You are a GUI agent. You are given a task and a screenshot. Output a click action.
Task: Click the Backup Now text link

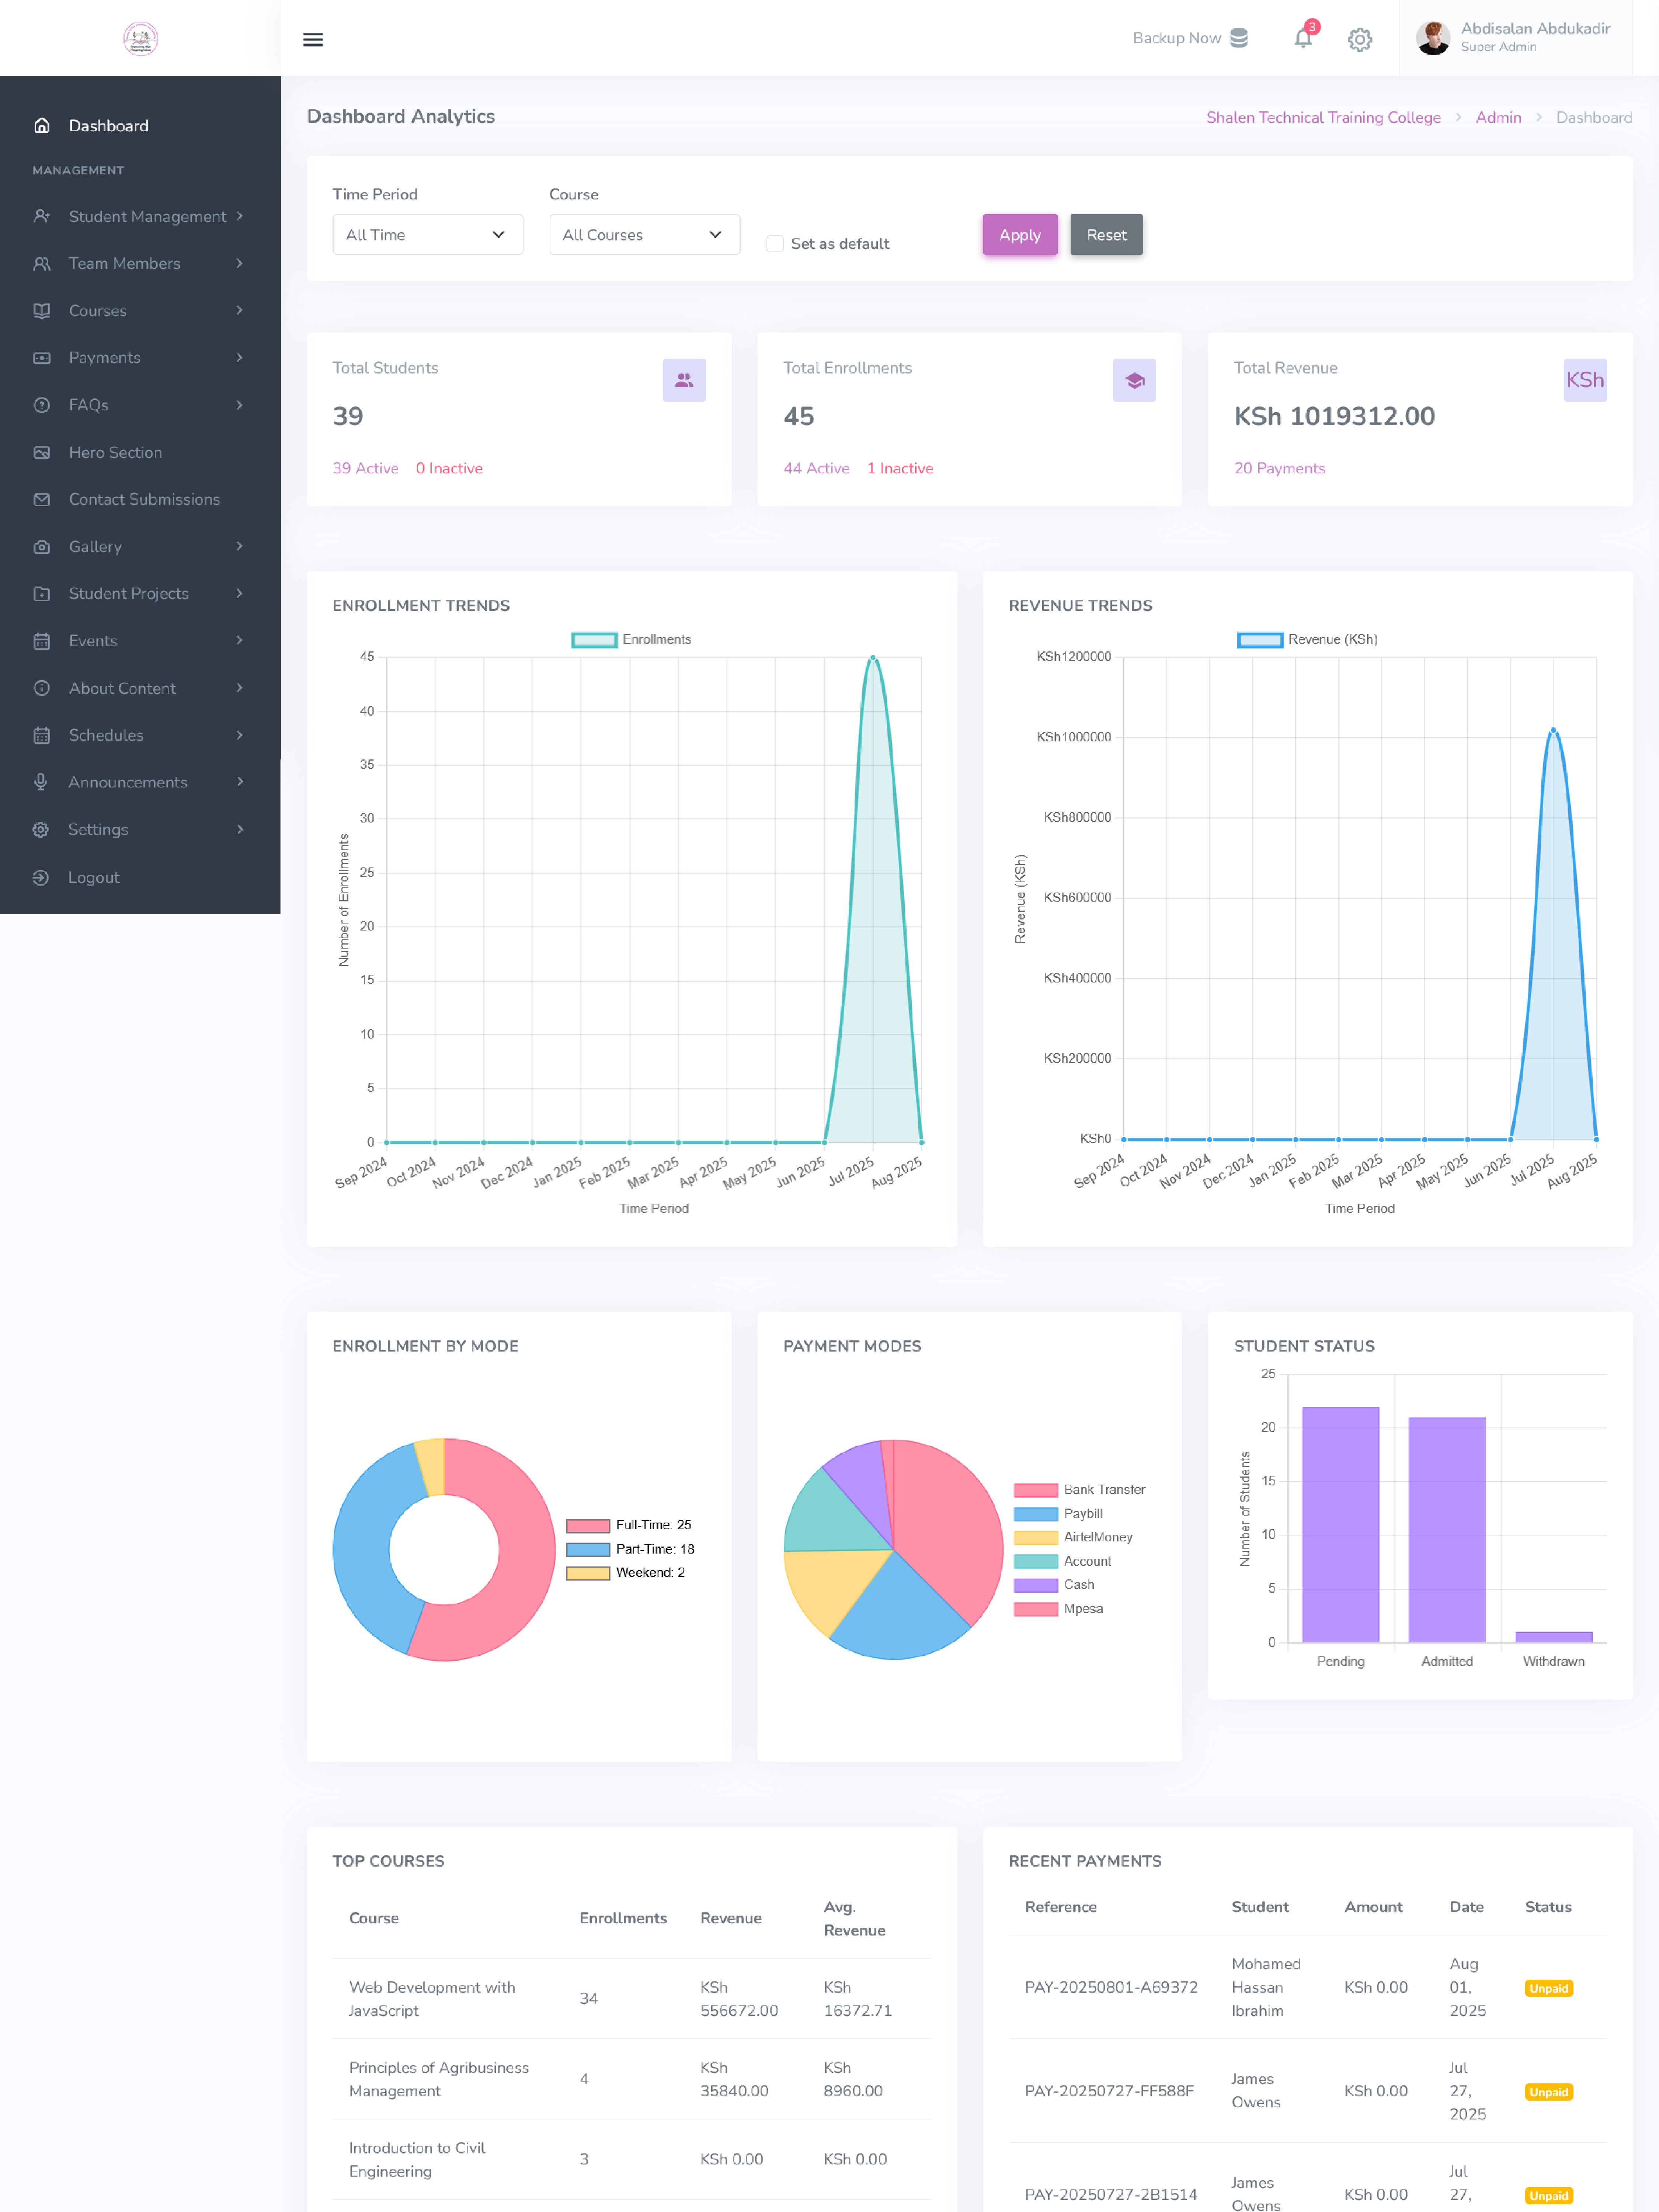[1177, 38]
